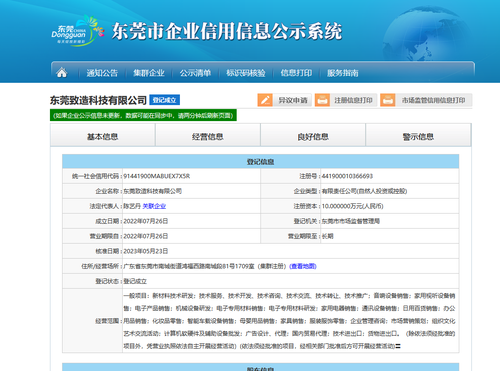The width and height of the screenshot is (500, 371).
Task: Click the 企业类型 value 有限责任公司
Action: (x=364, y=191)
